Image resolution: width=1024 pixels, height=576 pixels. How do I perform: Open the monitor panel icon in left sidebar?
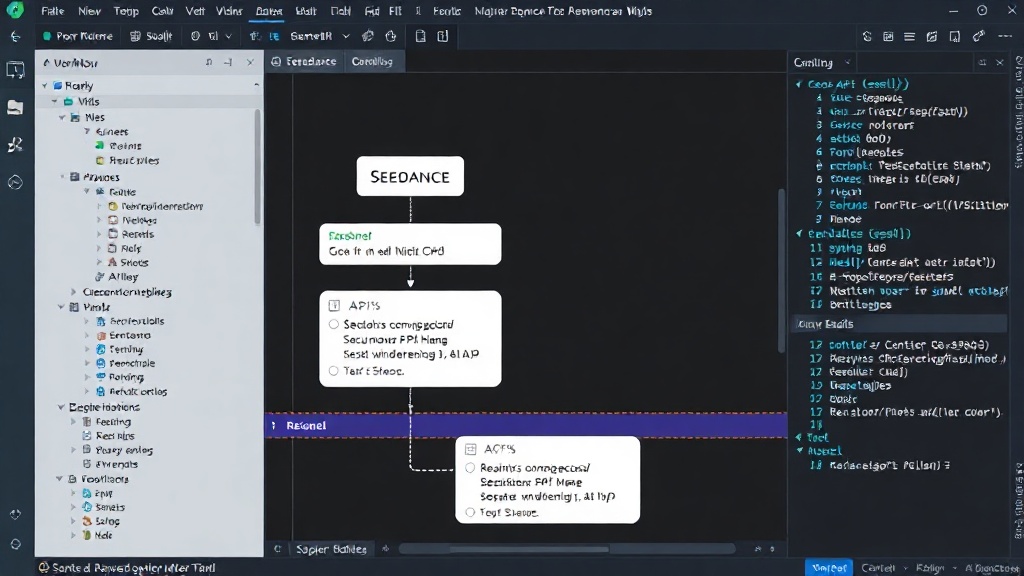coord(15,70)
